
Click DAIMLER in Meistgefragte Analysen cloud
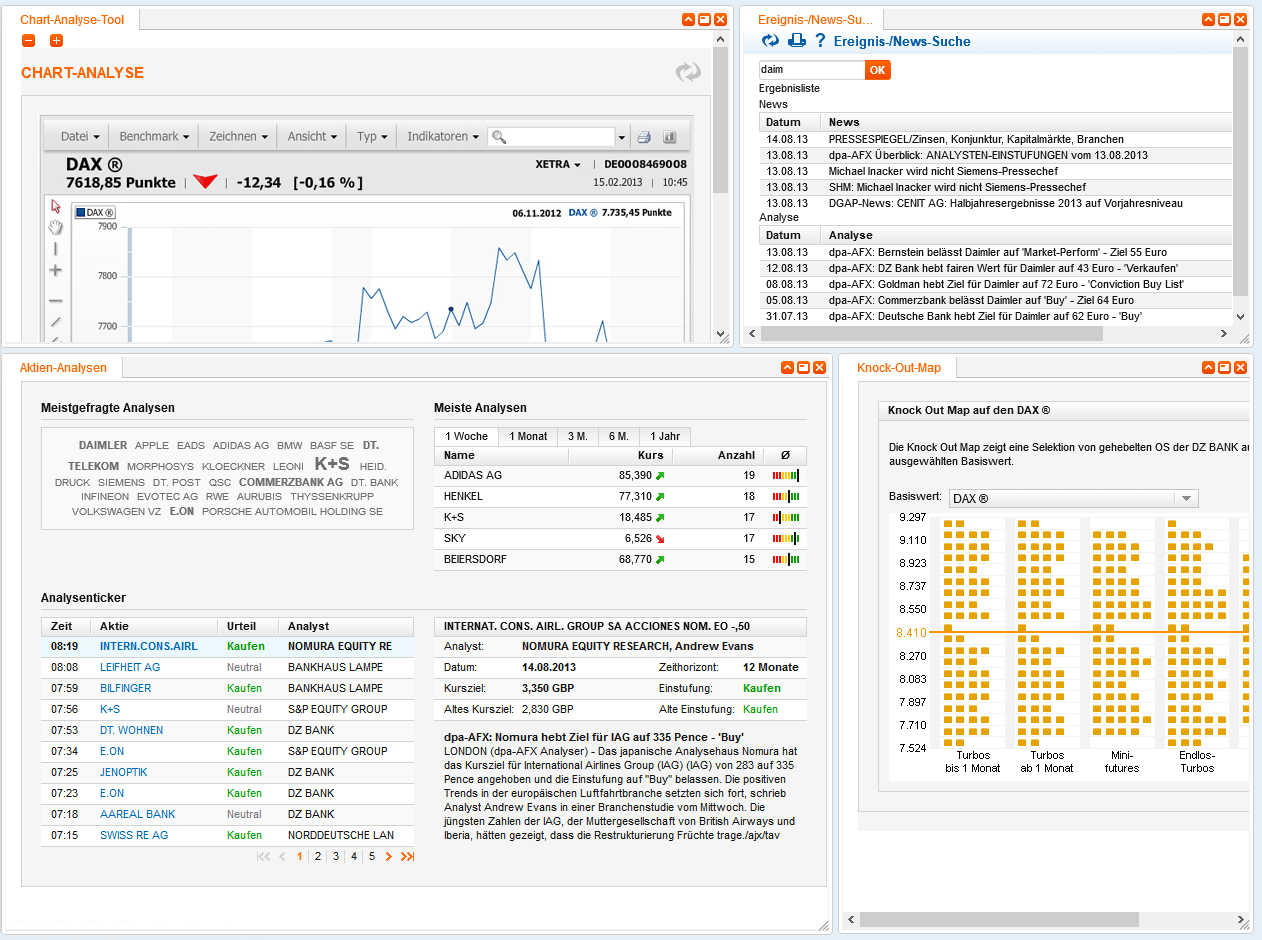(103, 445)
